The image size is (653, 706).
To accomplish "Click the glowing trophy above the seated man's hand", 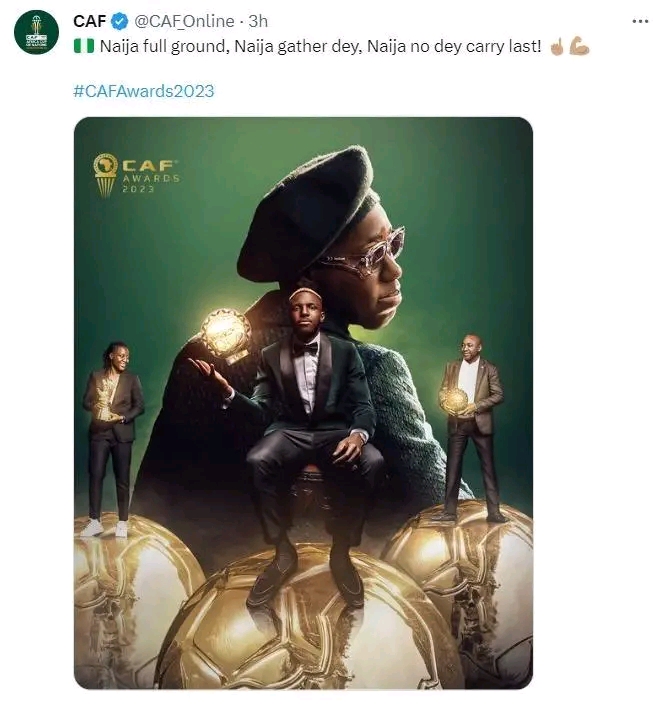I will 225,332.
